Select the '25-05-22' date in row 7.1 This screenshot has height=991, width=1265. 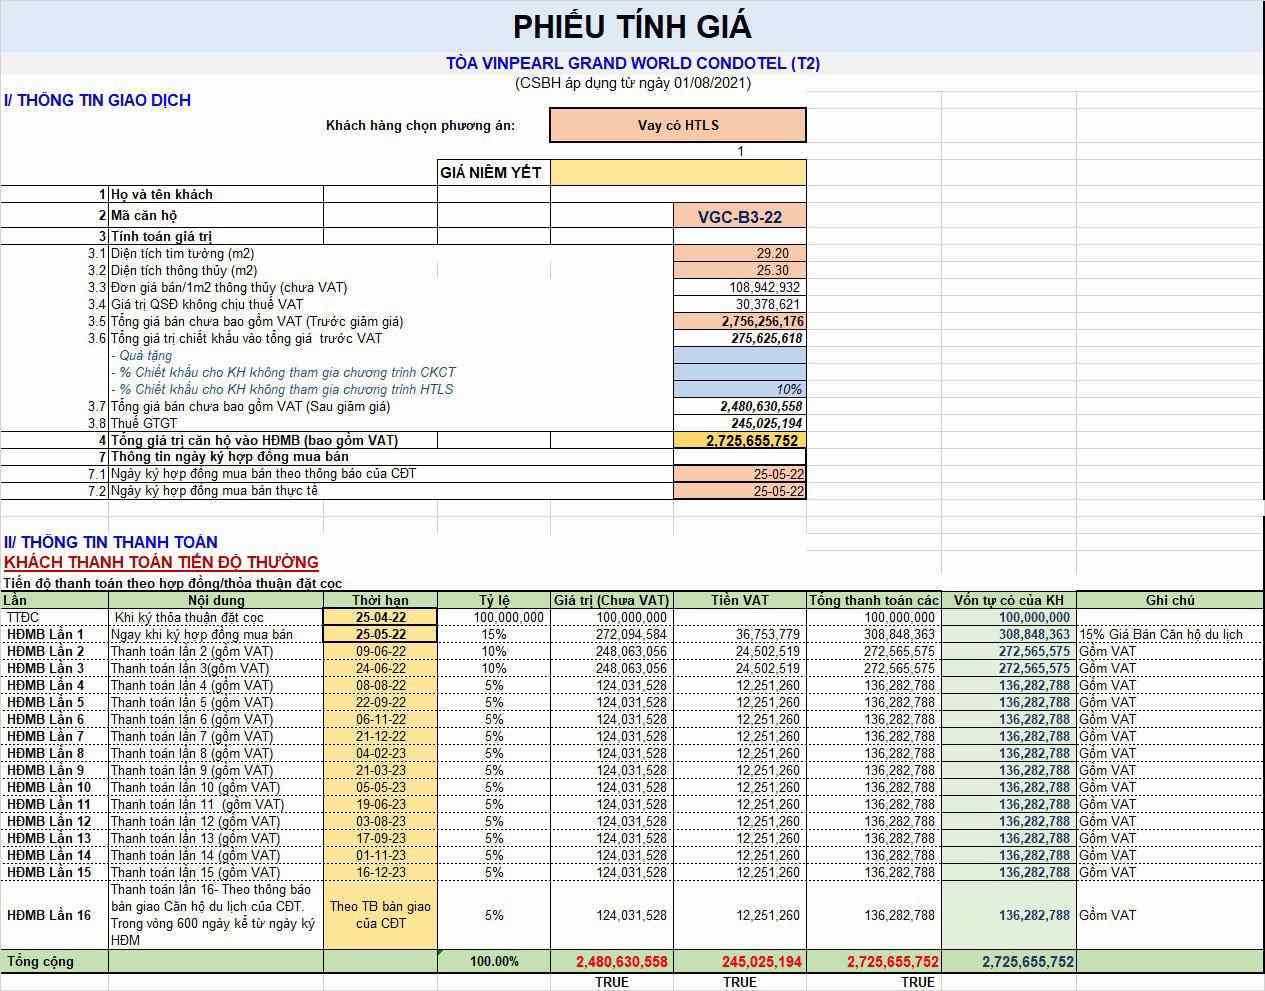(739, 474)
